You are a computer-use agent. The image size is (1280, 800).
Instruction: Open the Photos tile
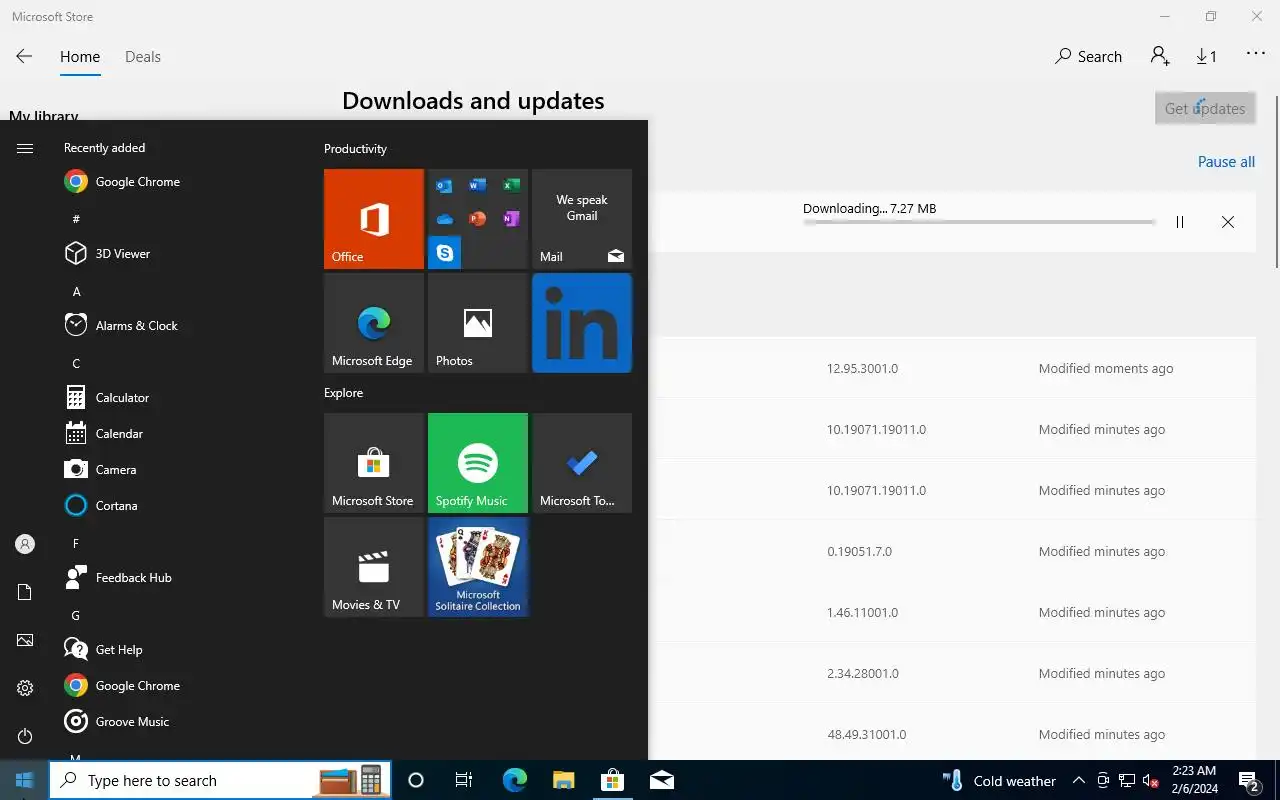point(478,323)
